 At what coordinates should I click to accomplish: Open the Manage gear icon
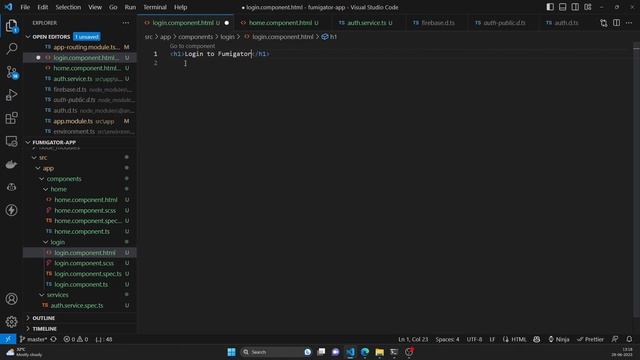(11, 322)
